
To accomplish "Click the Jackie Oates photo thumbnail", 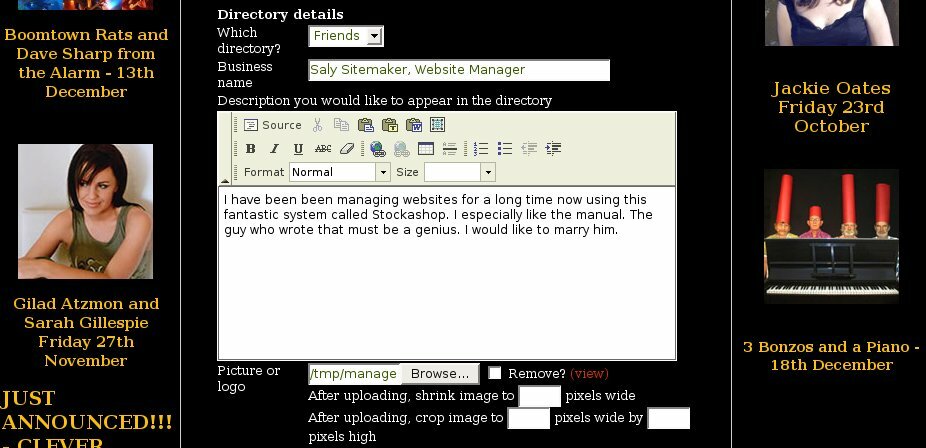I will [832, 22].
